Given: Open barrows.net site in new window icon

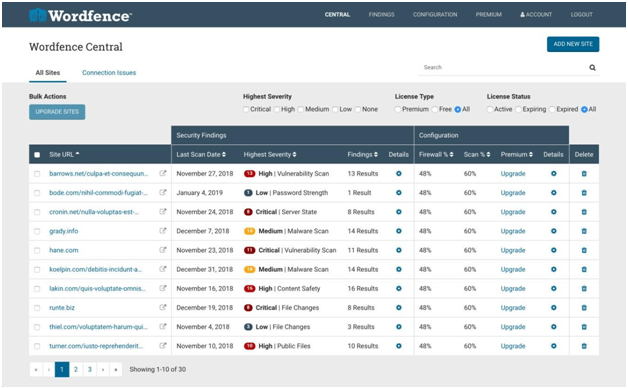Looking at the screenshot, I should click(163, 173).
